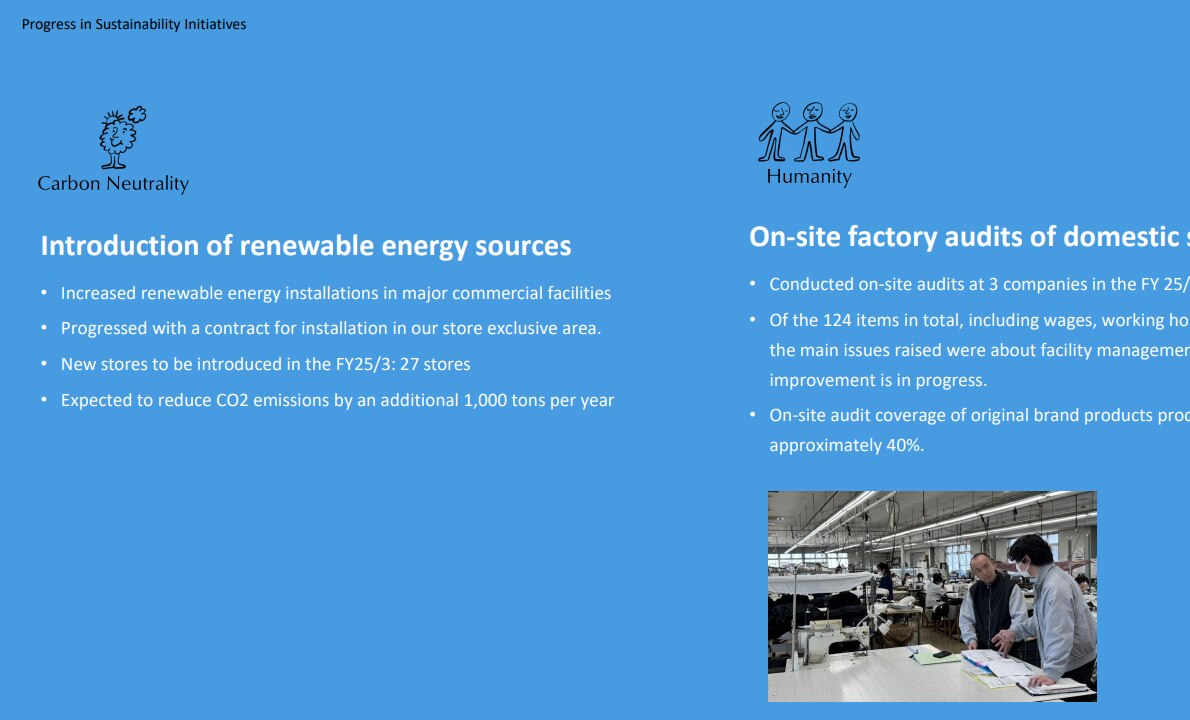
Task: Click bullet 'Conducted on-site audits at 3 companies'
Action: 979,285
